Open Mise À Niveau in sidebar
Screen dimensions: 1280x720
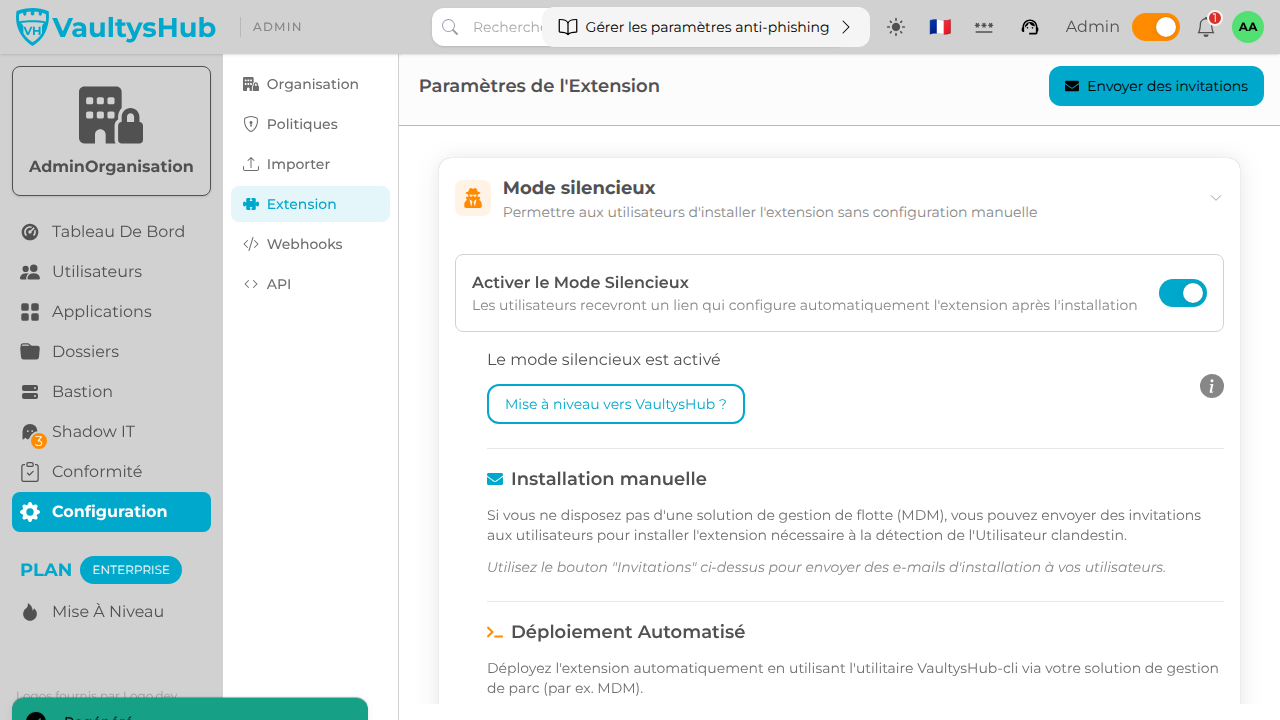[111, 611]
